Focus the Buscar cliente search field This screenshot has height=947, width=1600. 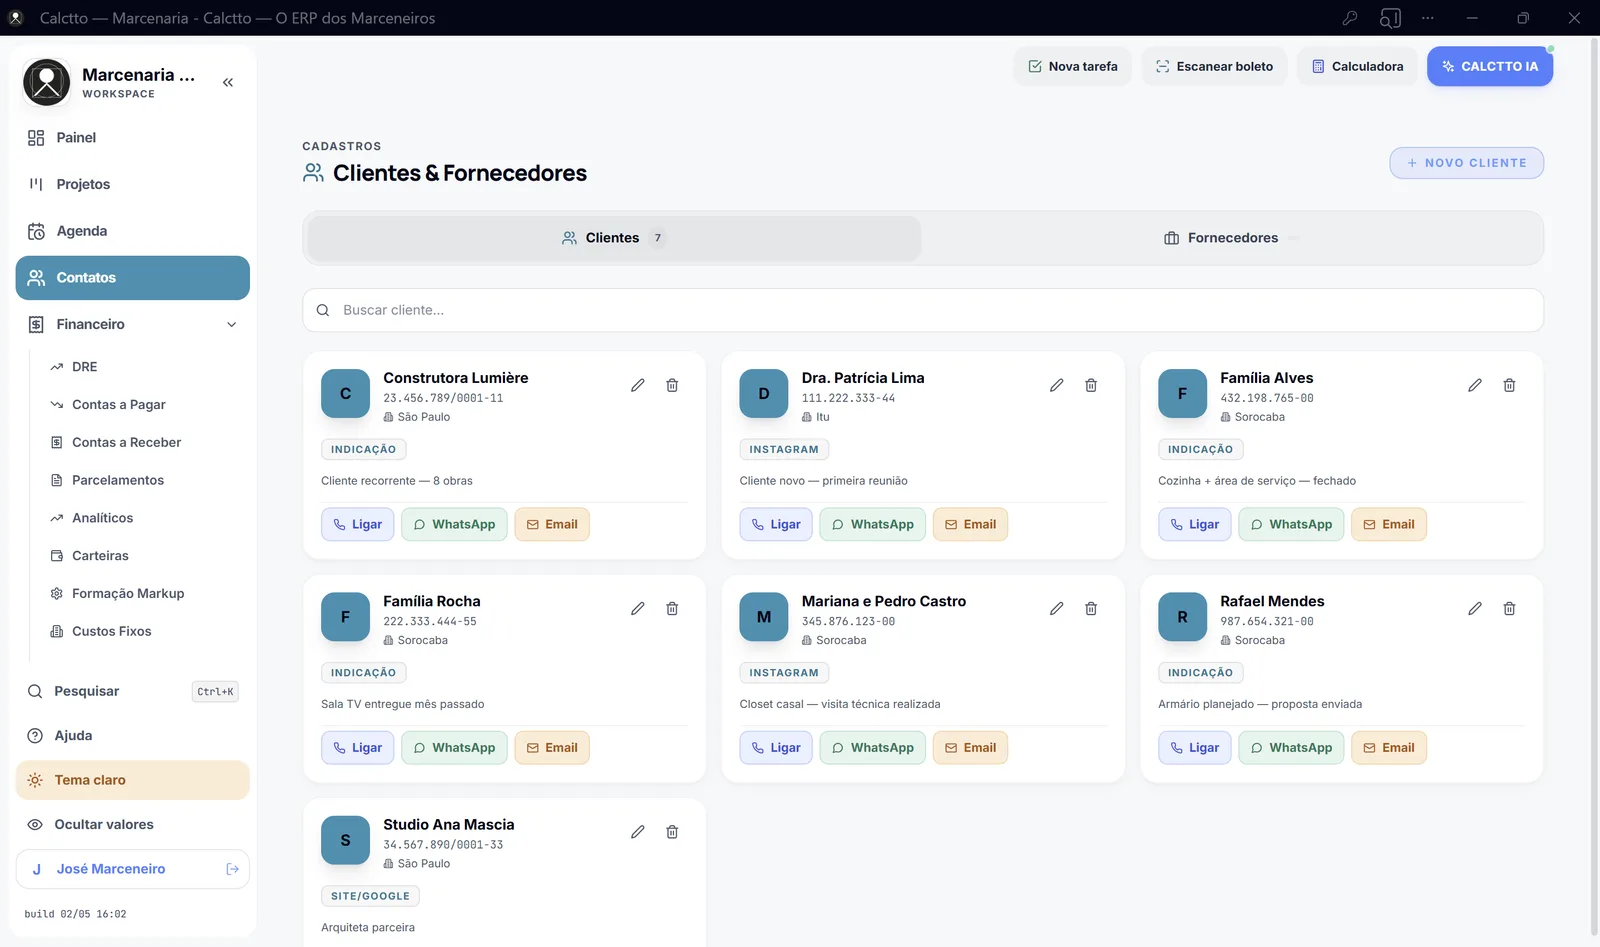pyautogui.click(x=923, y=310)
